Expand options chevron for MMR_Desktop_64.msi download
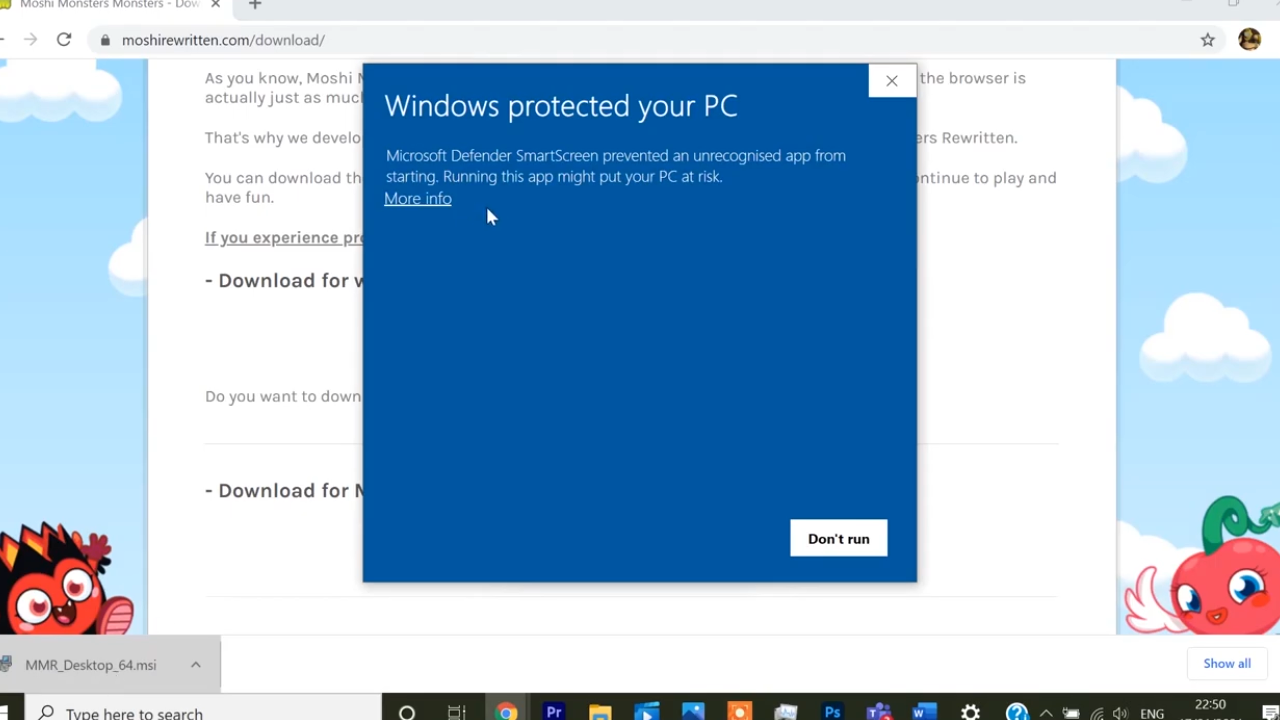Image resolution: width=1280 pixels, height=720 pixels. [196, 665]
